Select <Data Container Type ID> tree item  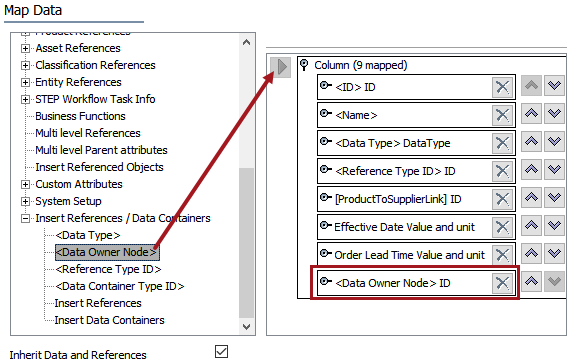[x=120, y=286]
